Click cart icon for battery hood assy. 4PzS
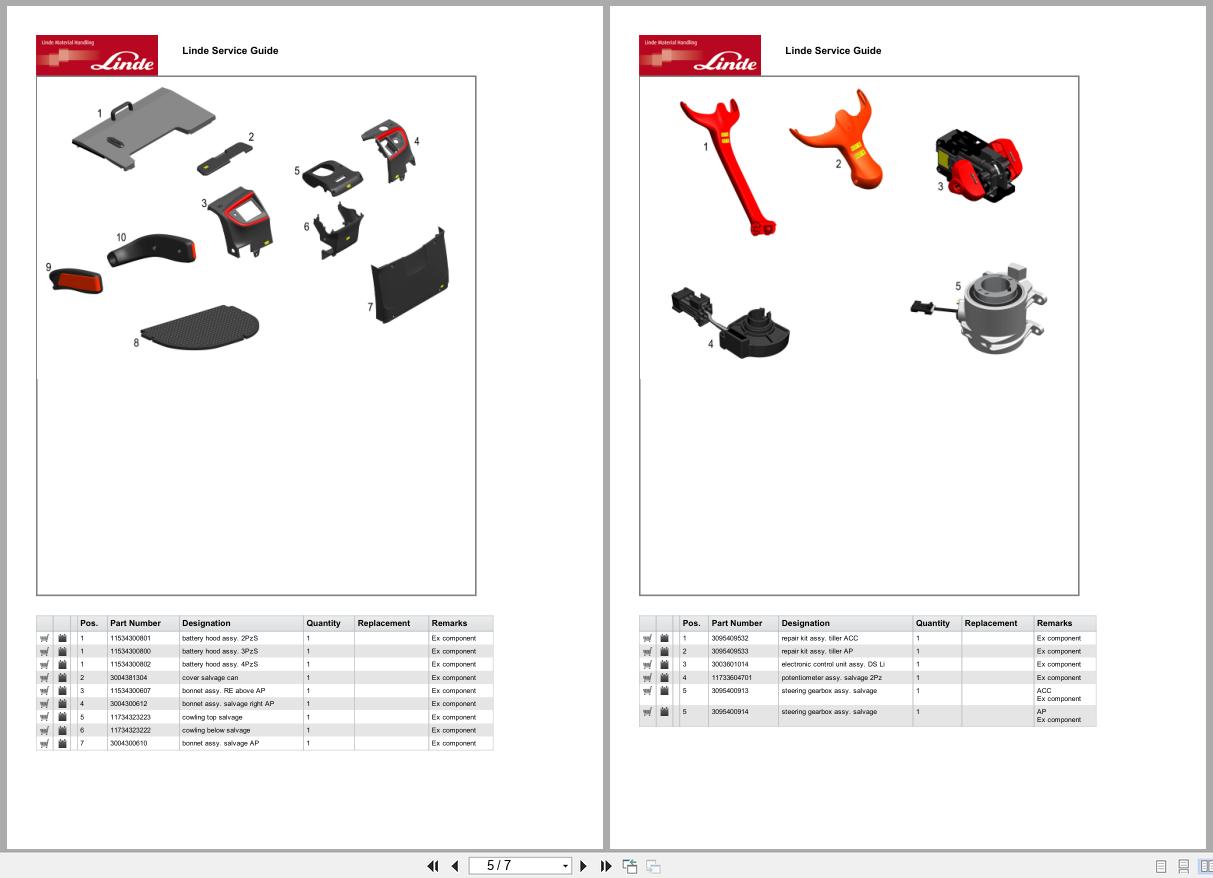Image resolution: width=1213 pixels, height=878 pixels. coord(45,664)
